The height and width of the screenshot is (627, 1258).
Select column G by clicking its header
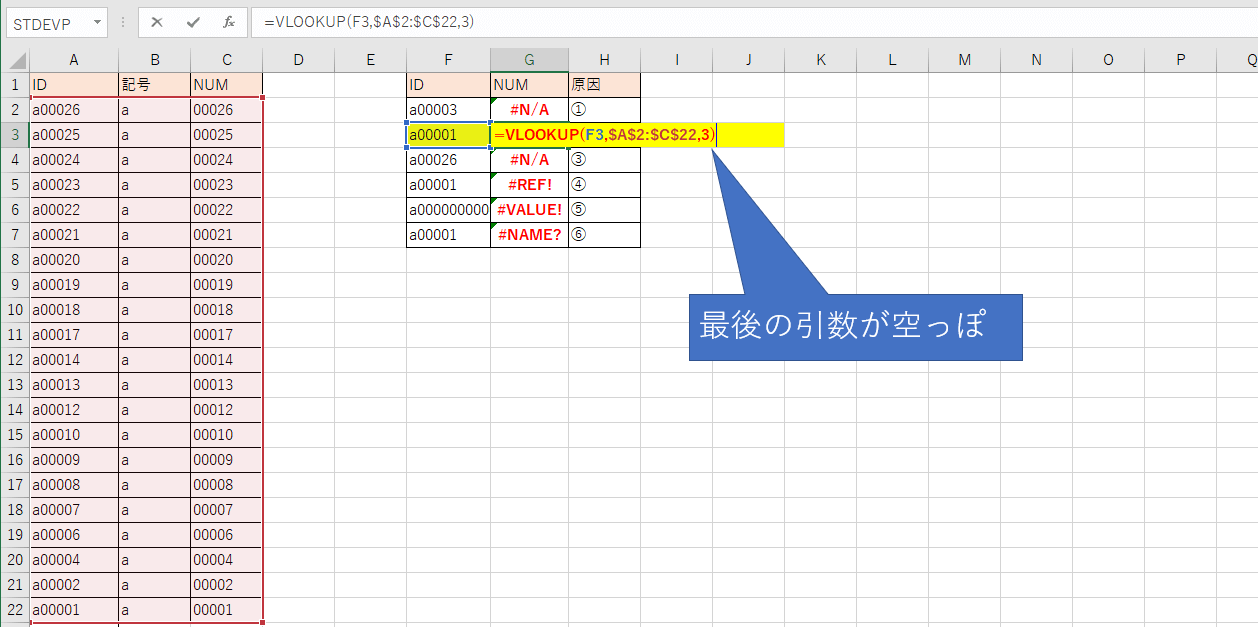530,59
